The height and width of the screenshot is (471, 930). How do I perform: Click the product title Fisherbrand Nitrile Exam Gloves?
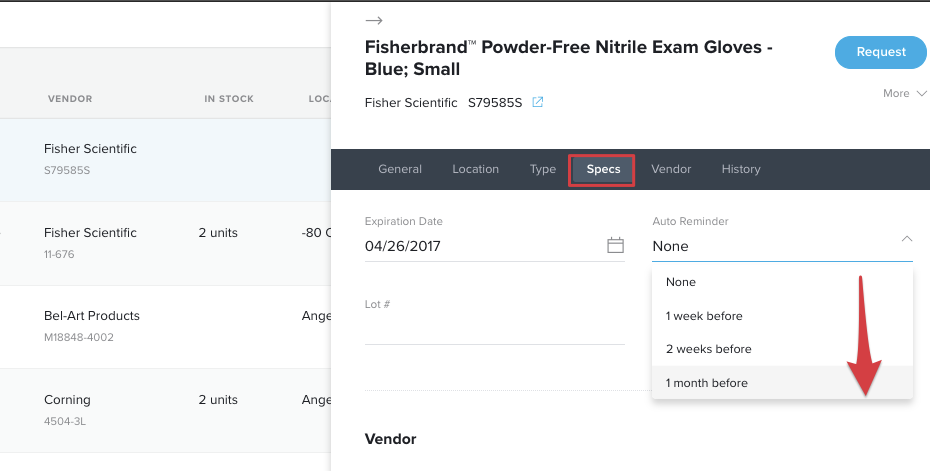click(x=568, y=58)
